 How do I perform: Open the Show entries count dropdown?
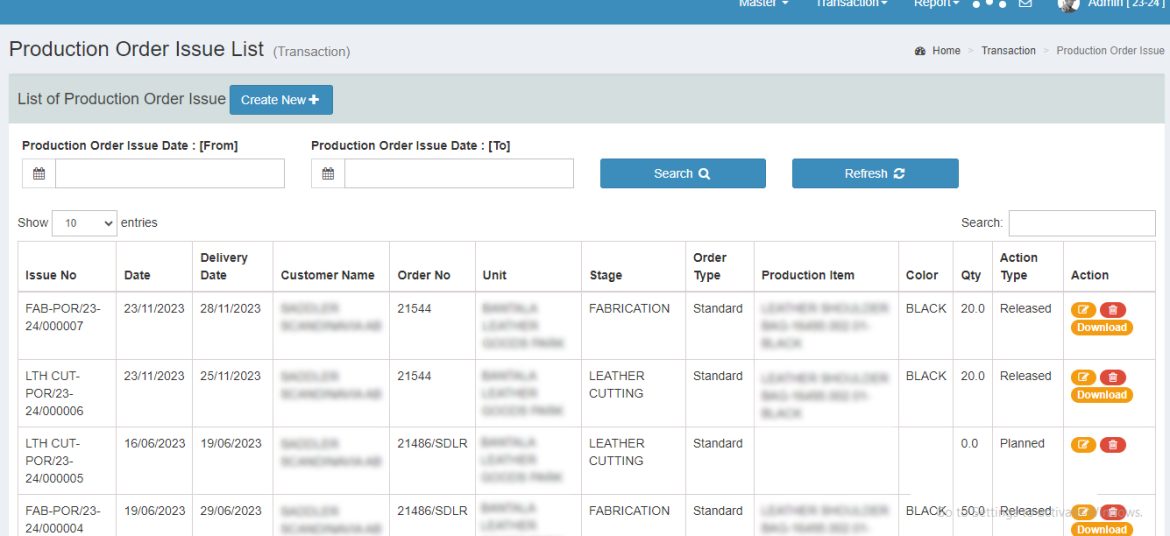pos(84,224)
